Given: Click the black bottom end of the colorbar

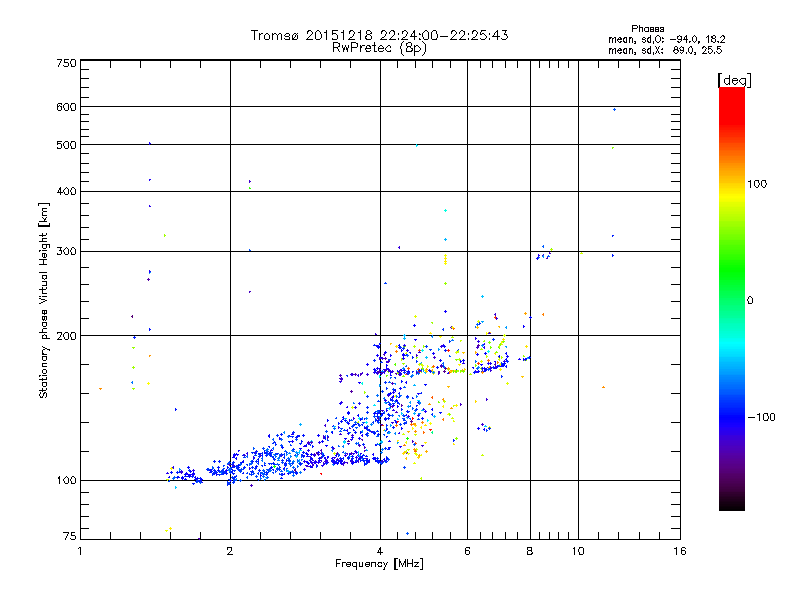Looking at the screenshot, I should pos(732,503).
